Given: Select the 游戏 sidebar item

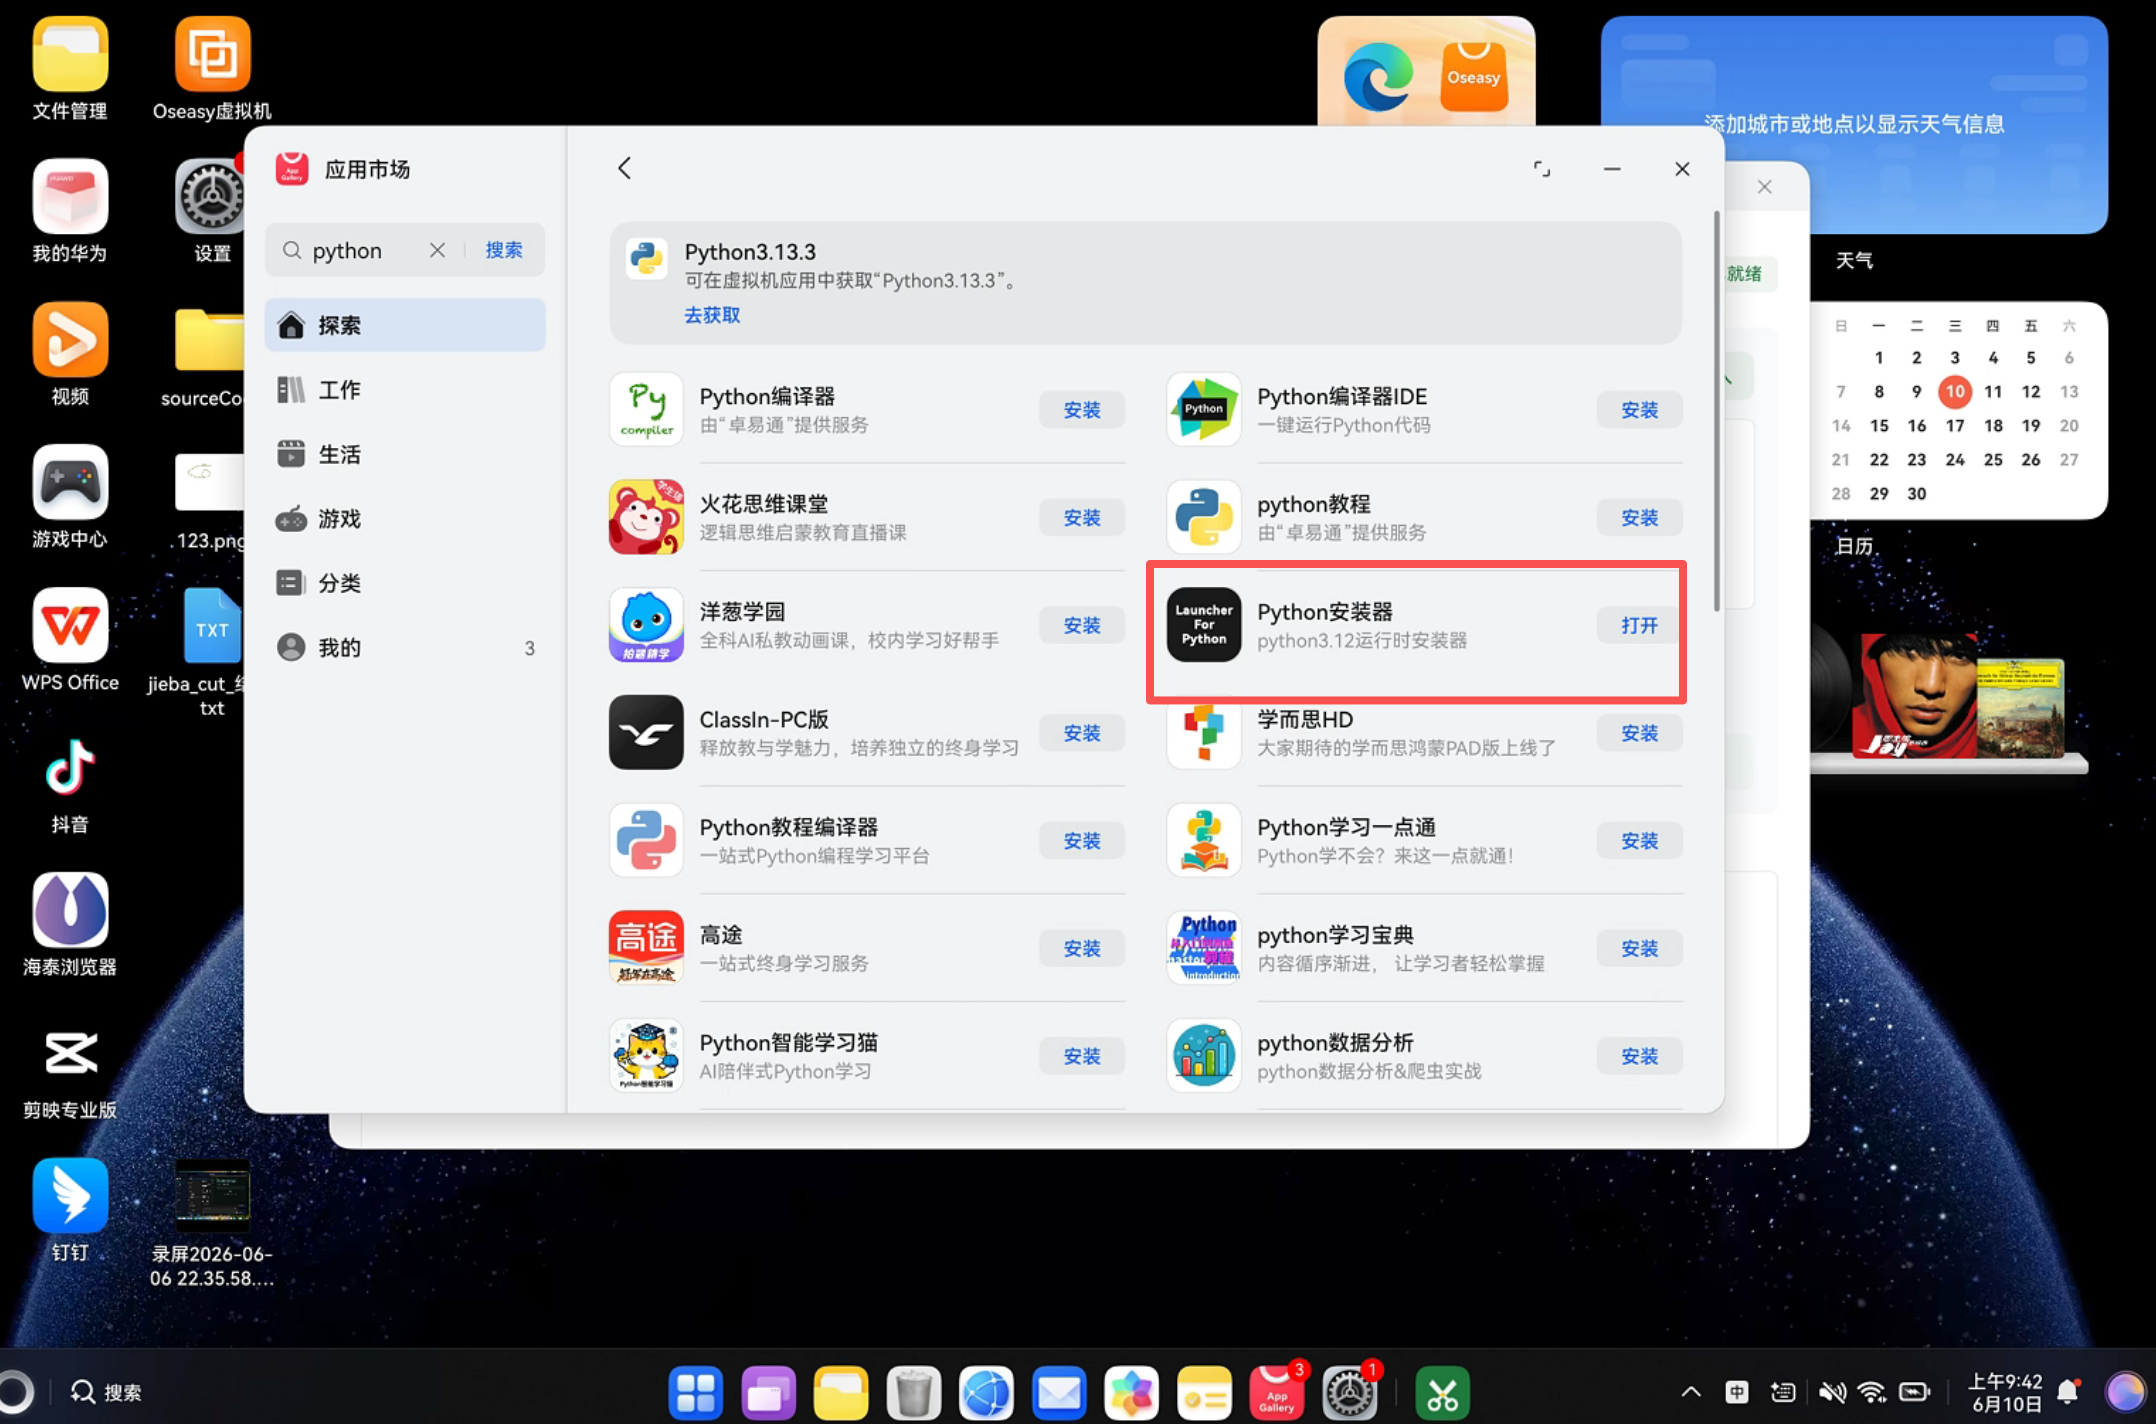Looking at the screenshot, I should [x=405, y=519].
